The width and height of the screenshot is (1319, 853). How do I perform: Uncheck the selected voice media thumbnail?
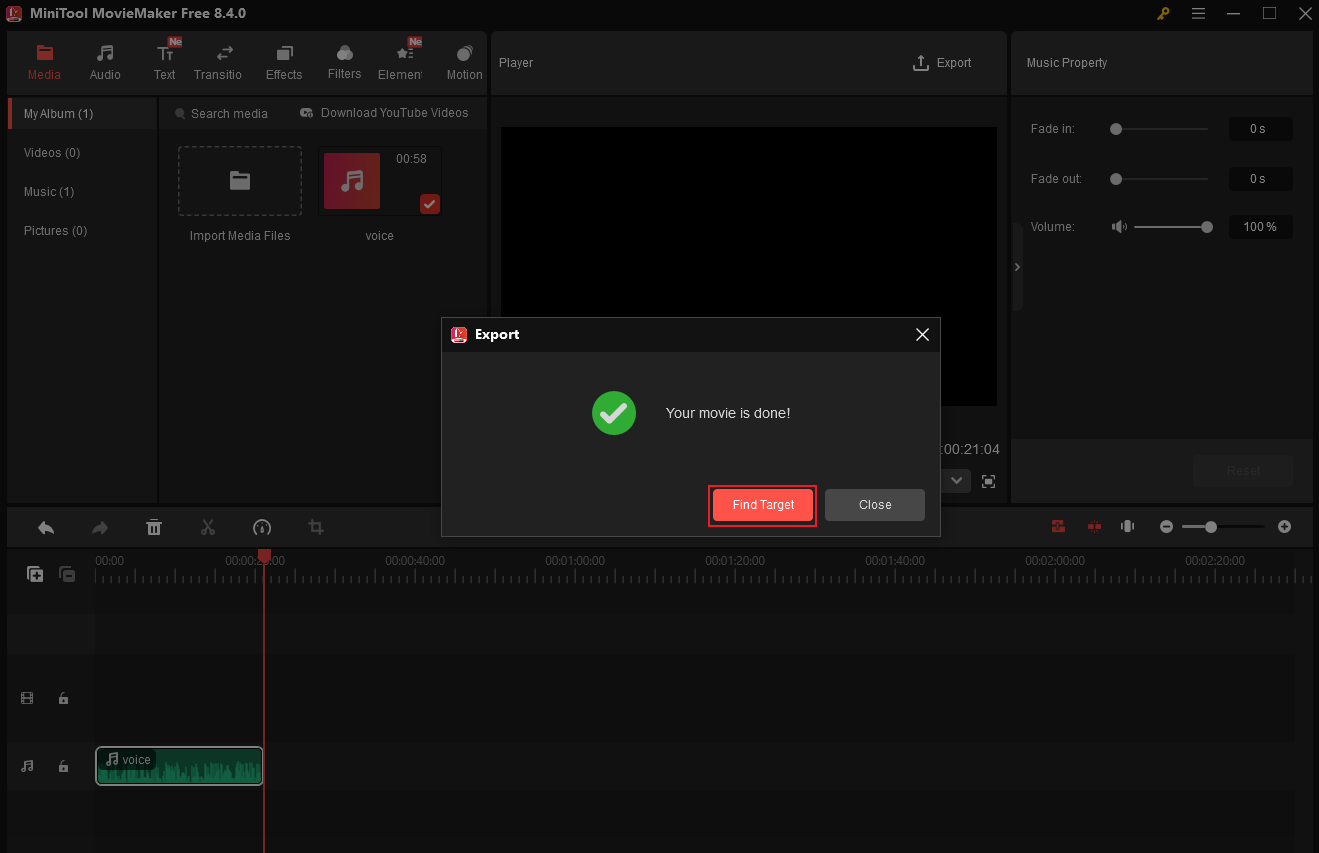pos(429,204)
